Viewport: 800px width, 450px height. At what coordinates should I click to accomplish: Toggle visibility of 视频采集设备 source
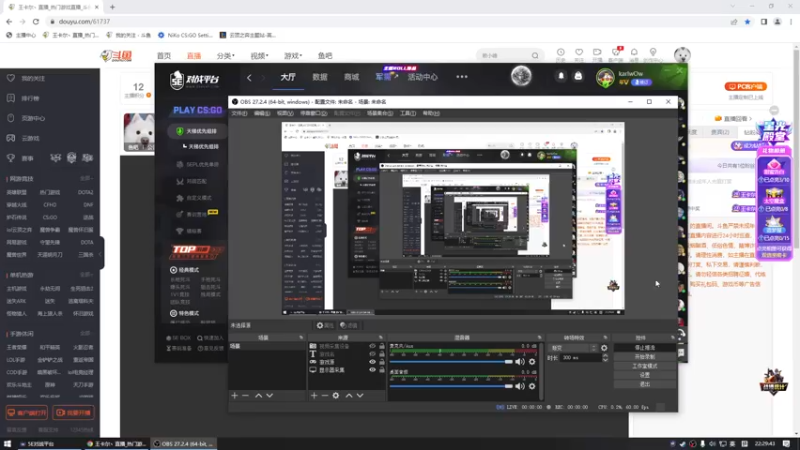[372, 346]
